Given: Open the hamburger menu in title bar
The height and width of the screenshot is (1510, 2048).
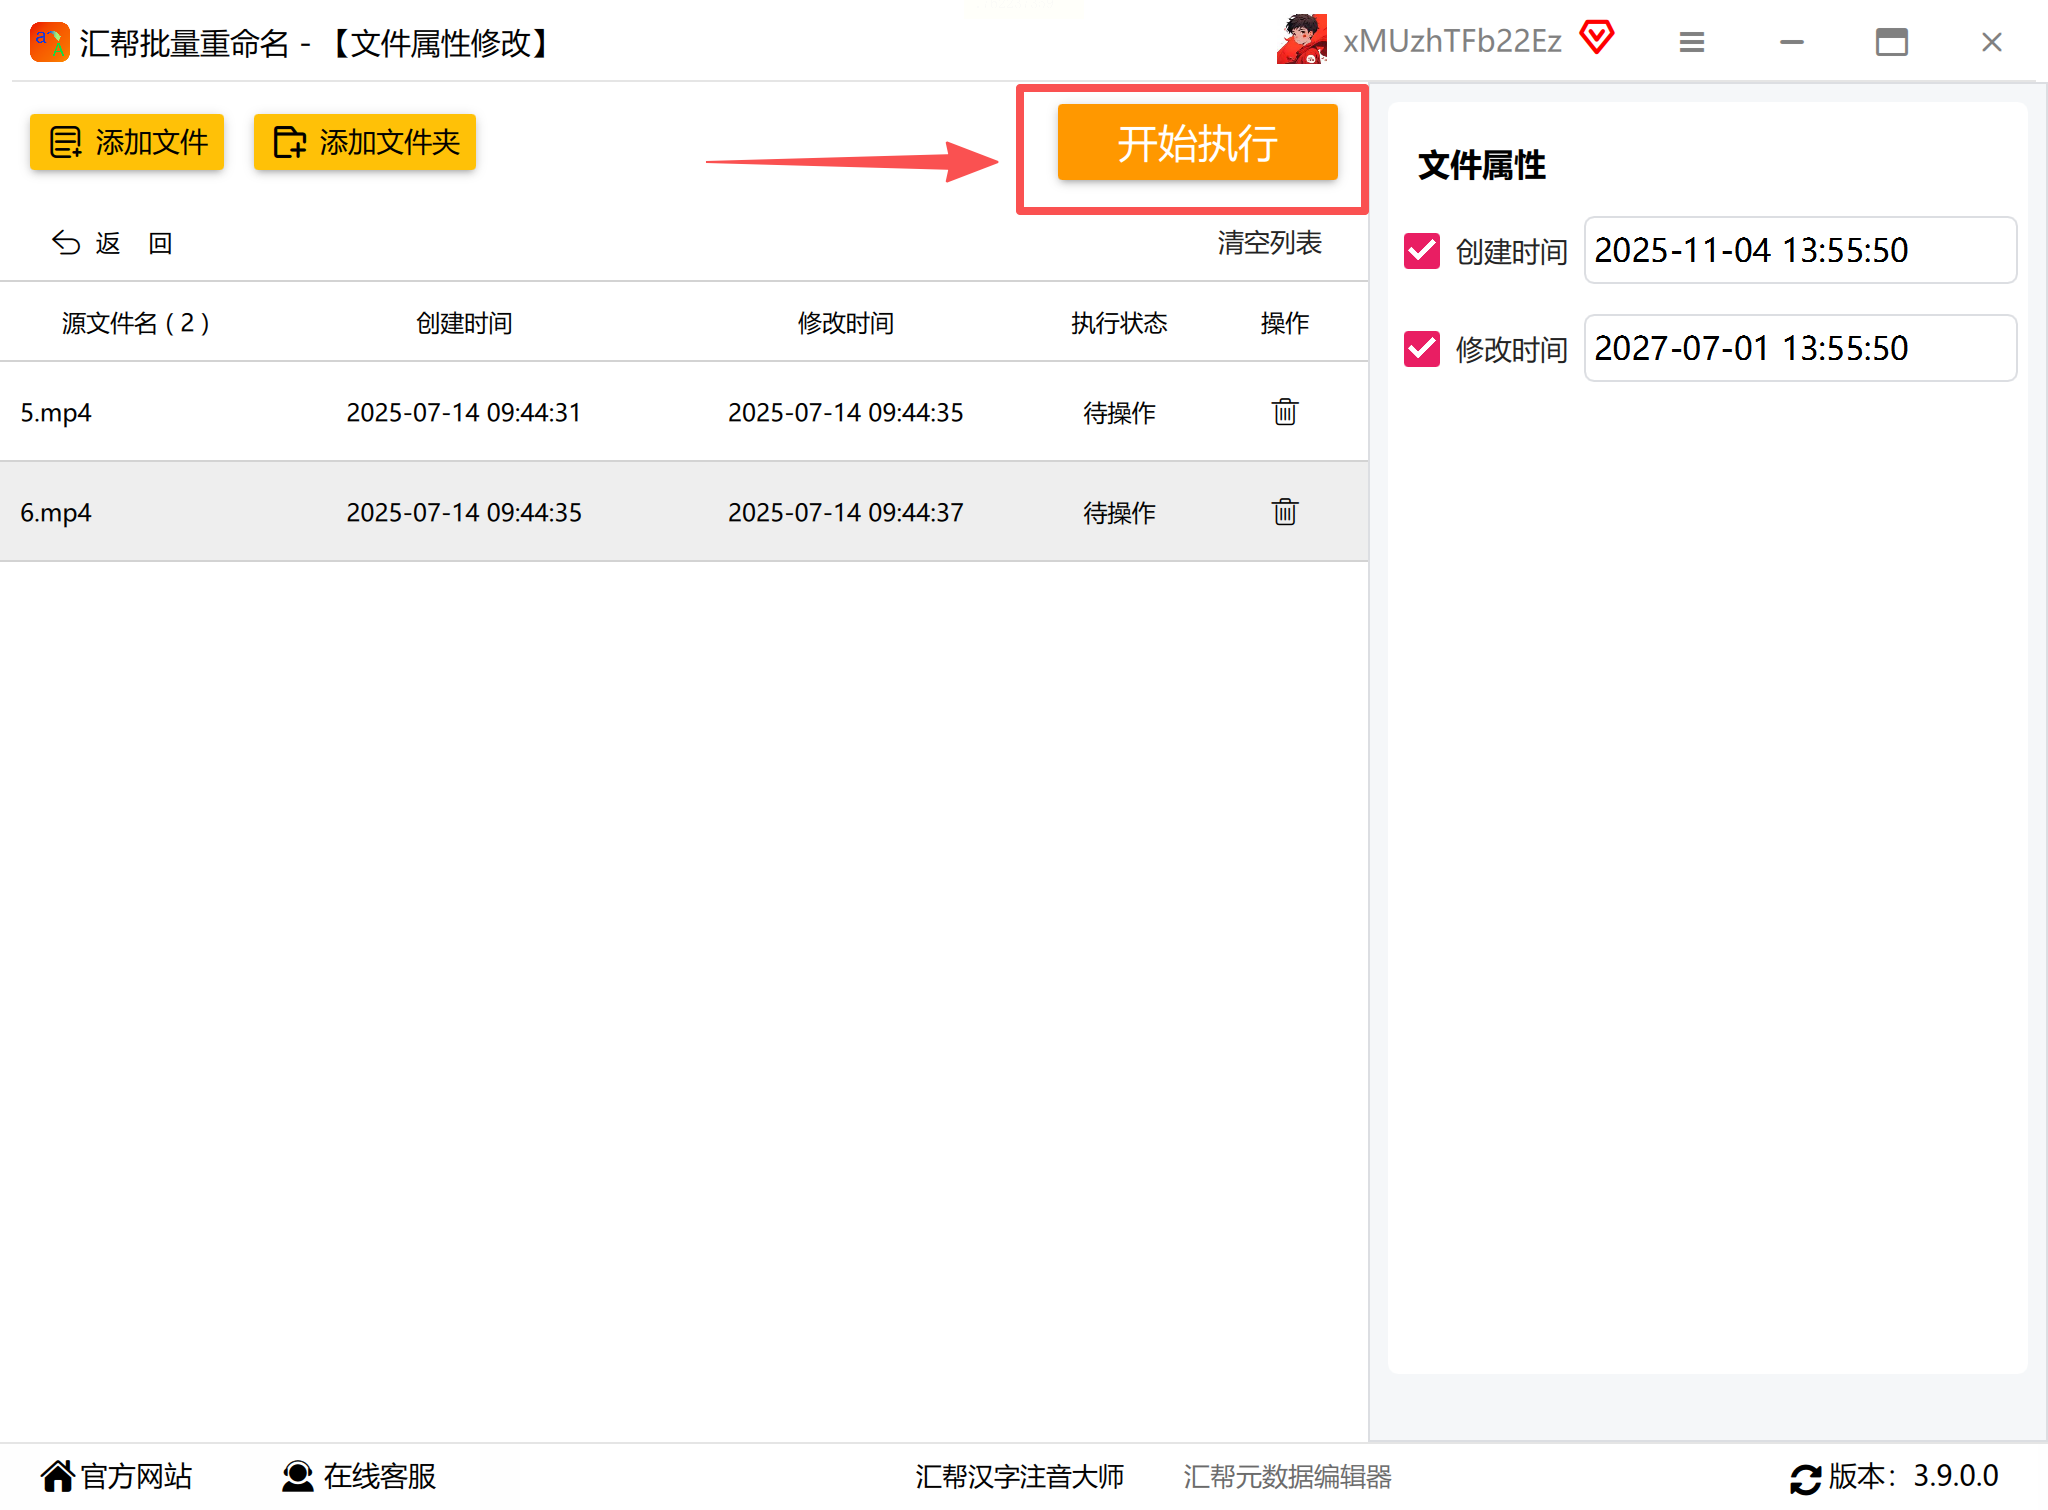Looking at the screenshot, I should point(1691,42).
